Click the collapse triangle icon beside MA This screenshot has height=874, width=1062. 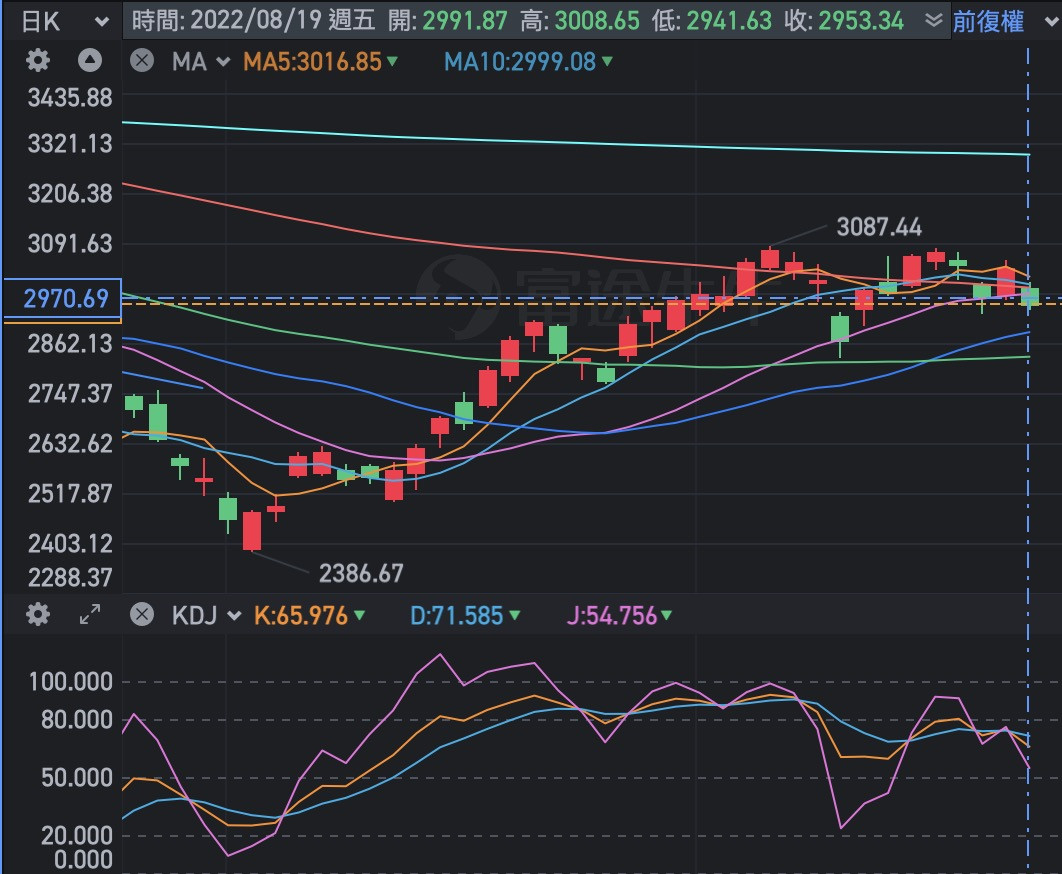pos(90,61)
